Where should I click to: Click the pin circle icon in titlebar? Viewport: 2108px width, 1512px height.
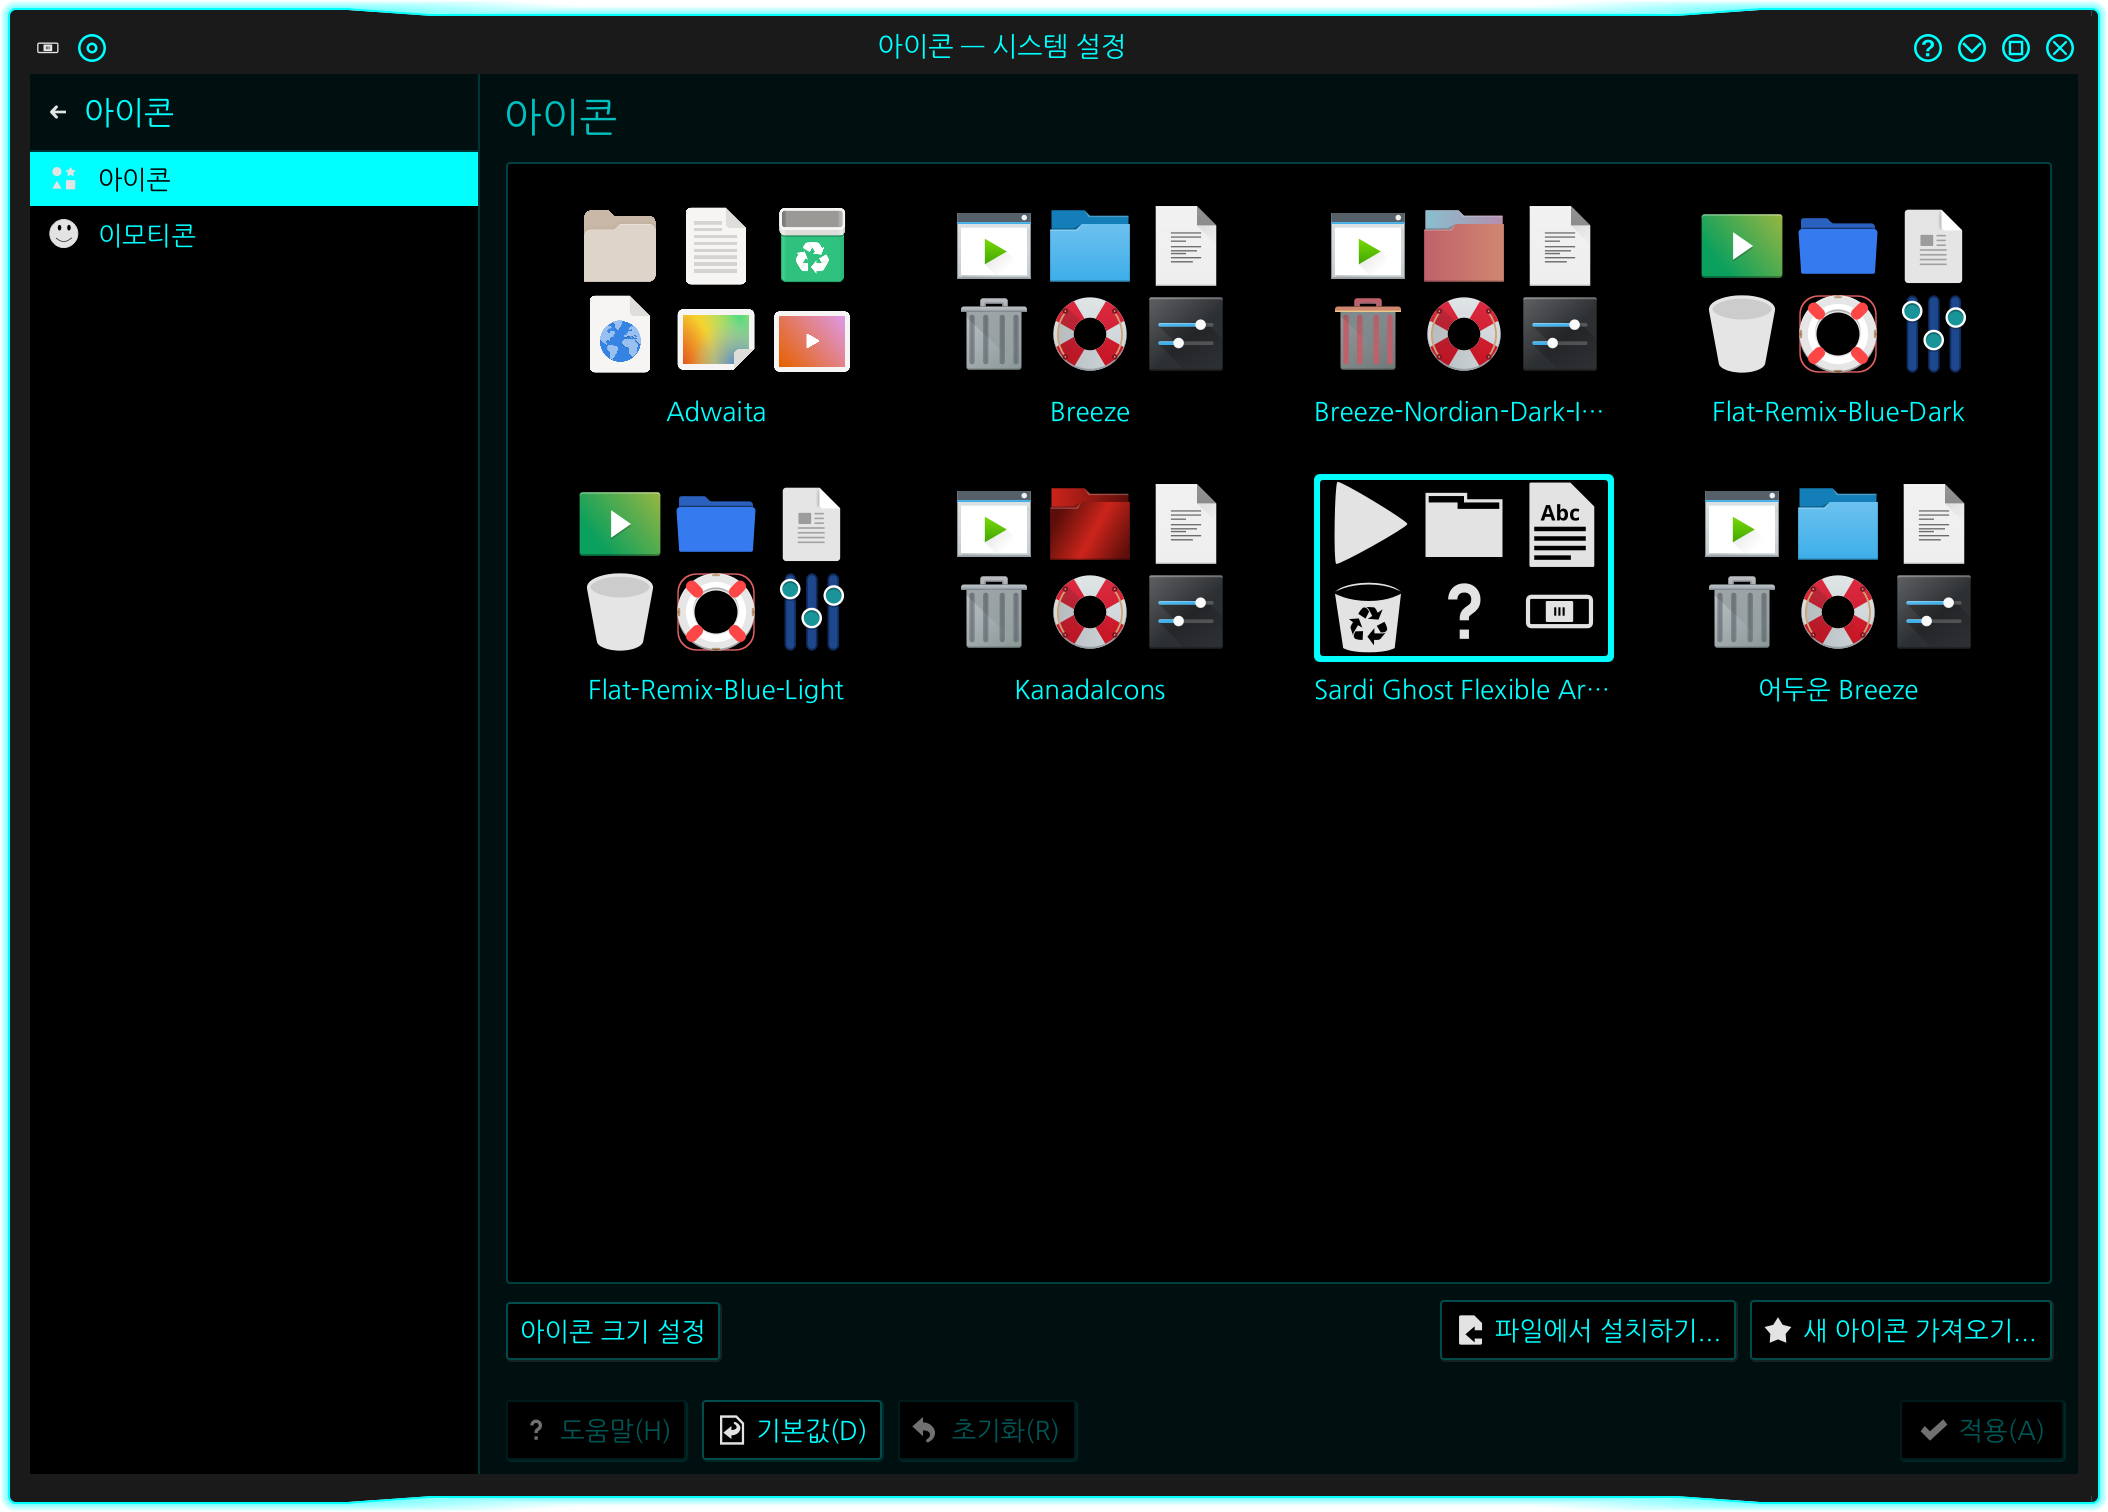92,48
